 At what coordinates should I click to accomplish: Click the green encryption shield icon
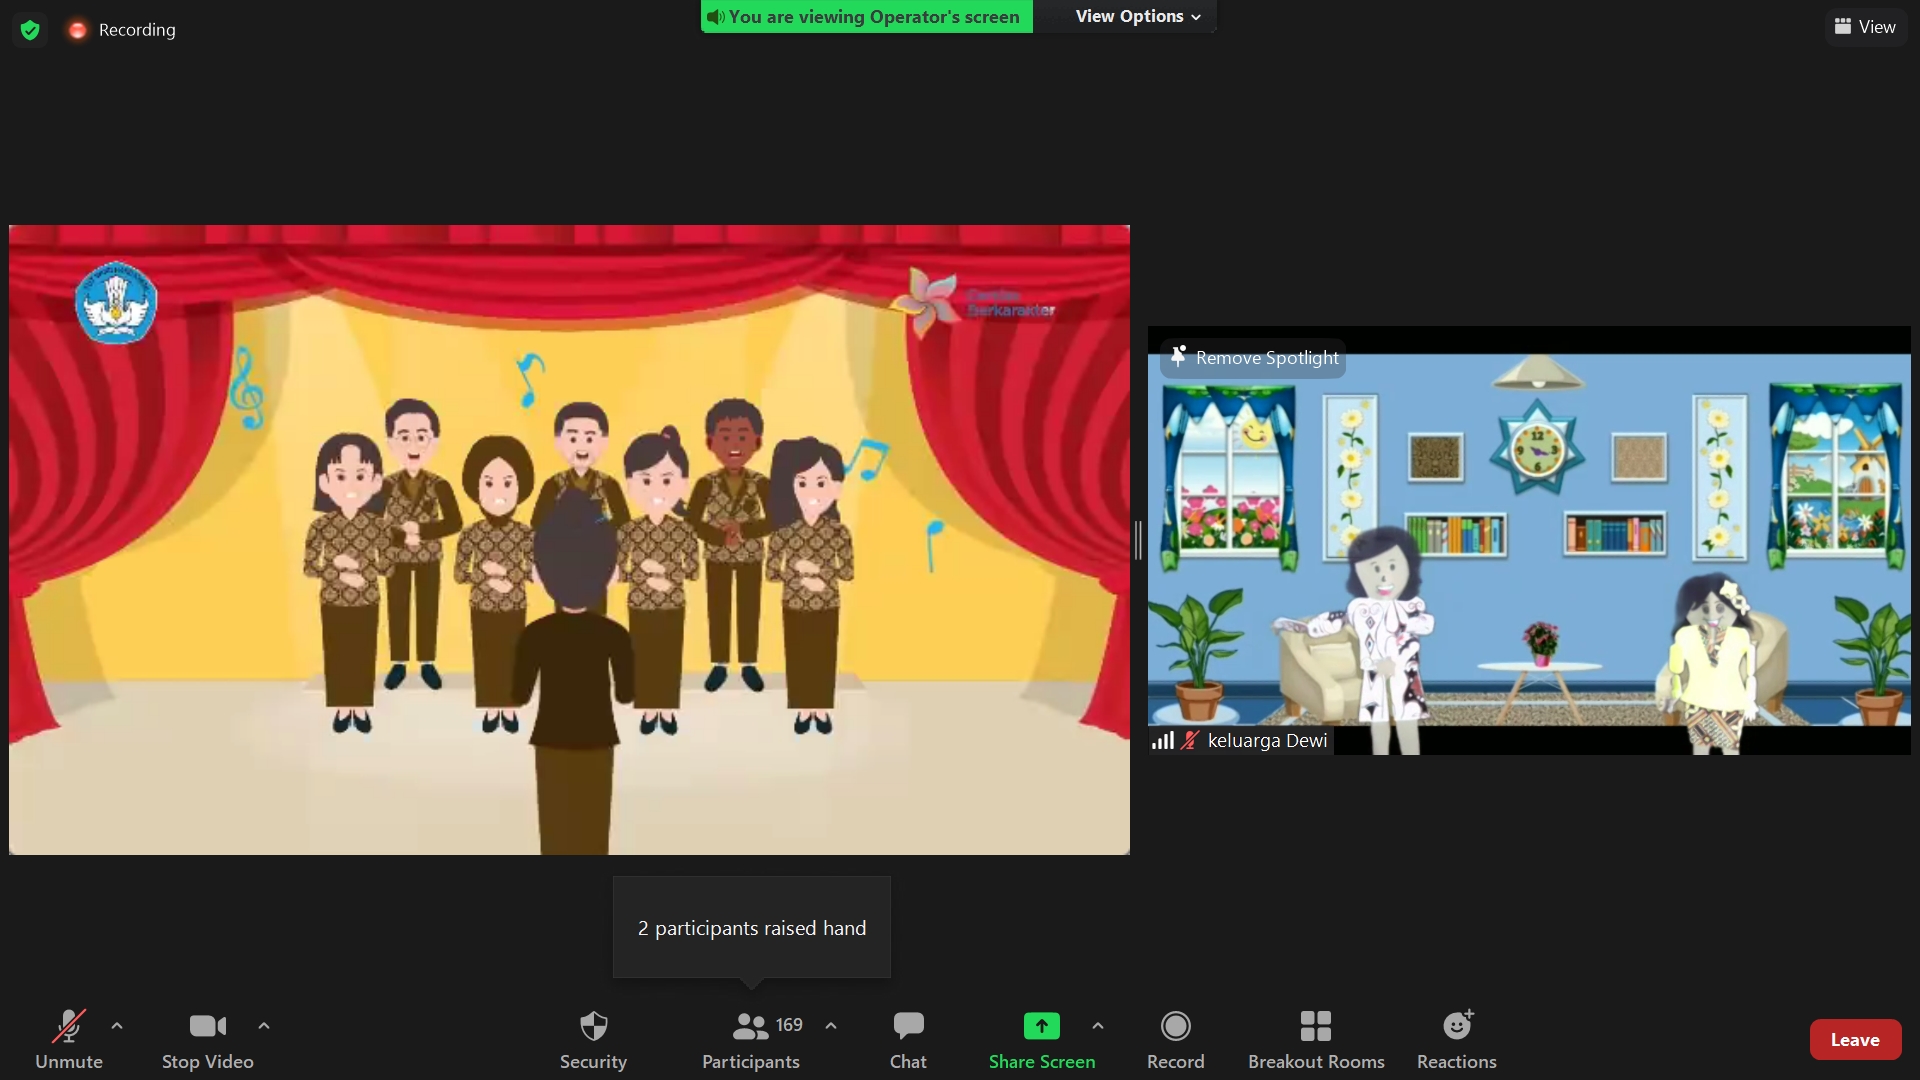pyautogui.click(x=30, y=30)
